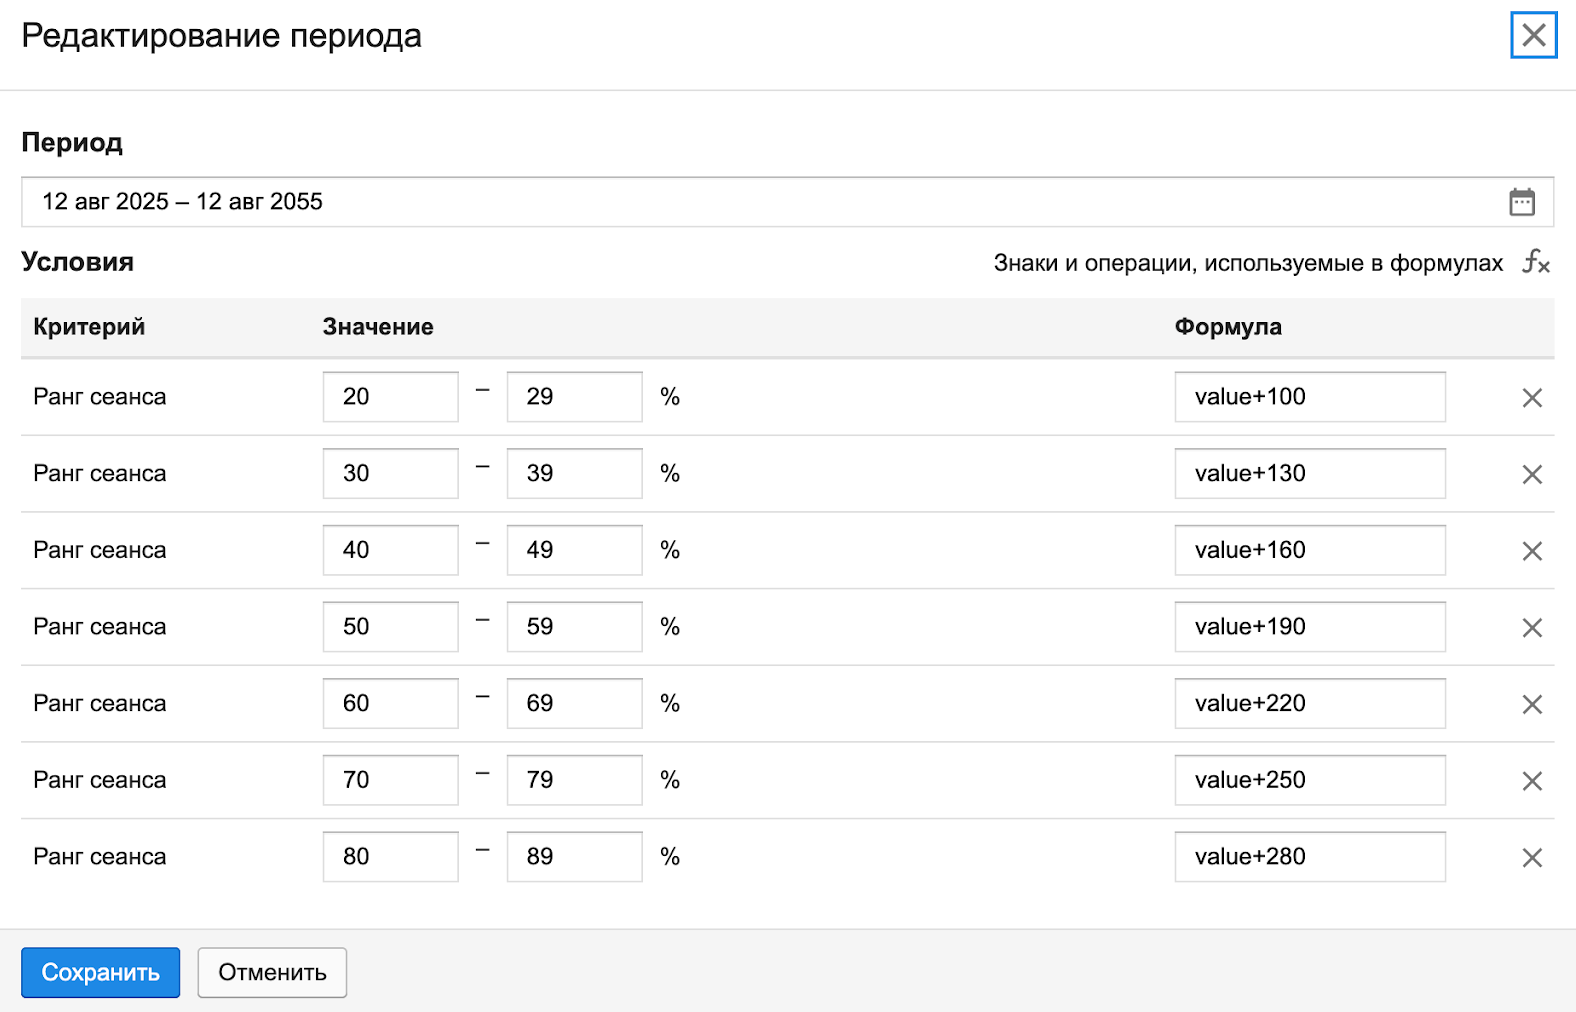This screenshot has width=1576, height=1012.
Task: Open the calendar date picker icon
Action: tap(1521, 202)
